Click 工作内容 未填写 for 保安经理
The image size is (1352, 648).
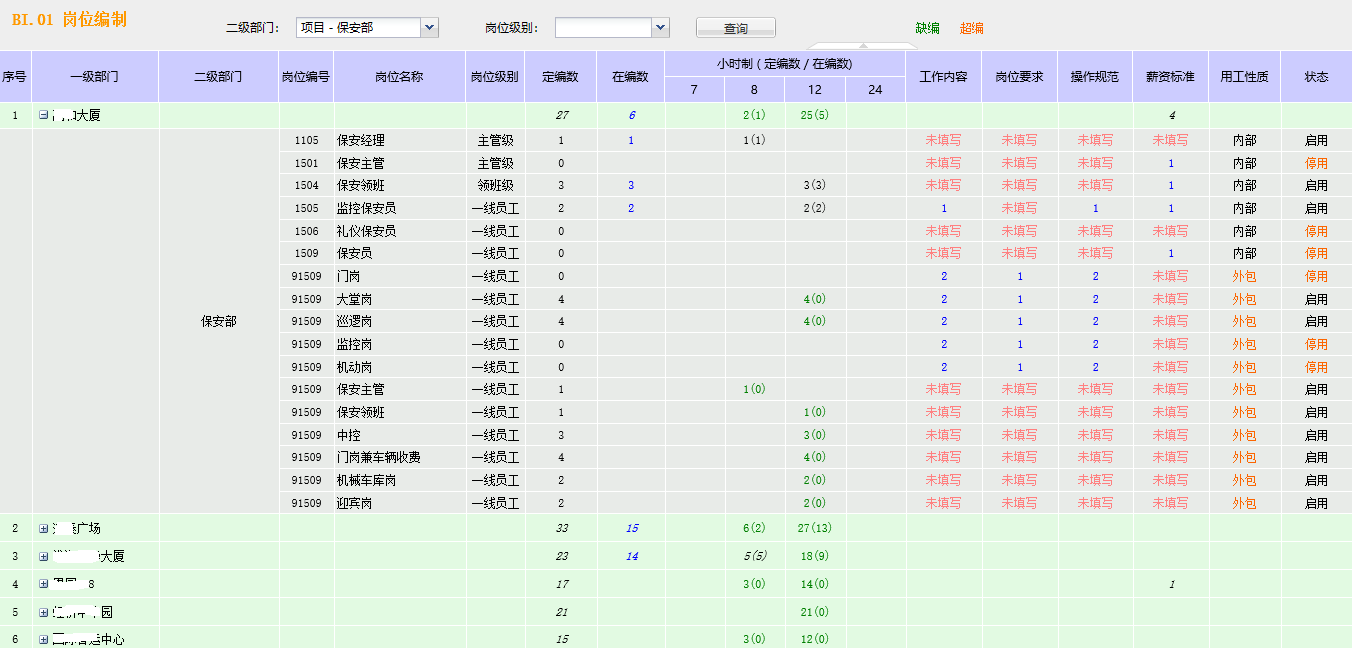click(x=943, y=140)
